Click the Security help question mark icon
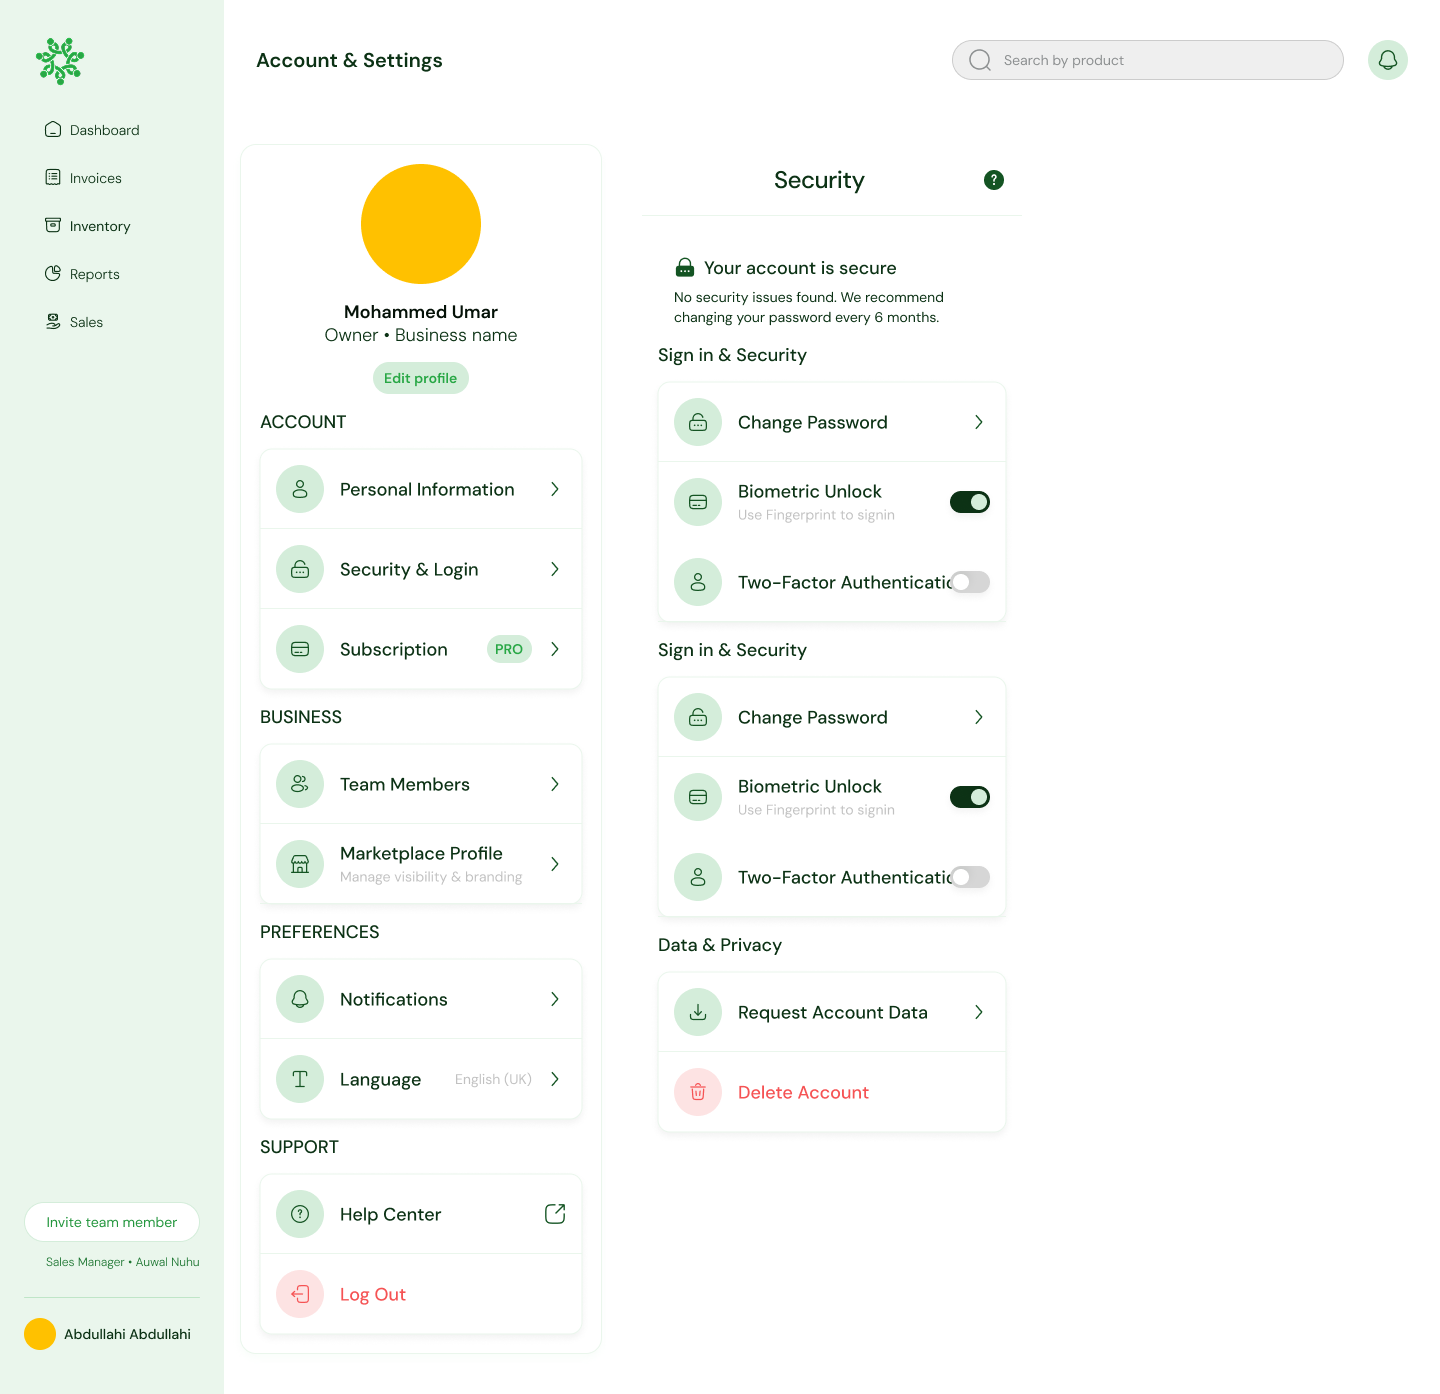Screen dimensions: 1440x1394 click(994, 180)
